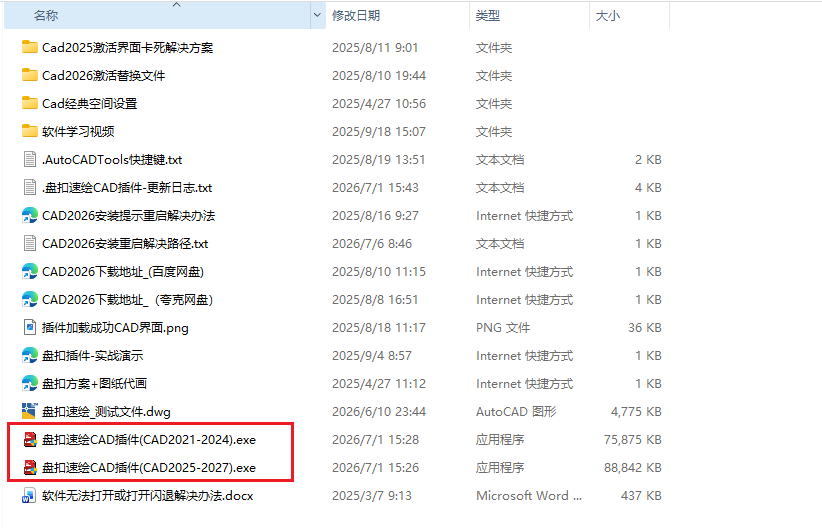This screenshot has height=528, width=822.
Task: Select file name .AutoCADTools快捷键.txt
Action: [112, 160]
